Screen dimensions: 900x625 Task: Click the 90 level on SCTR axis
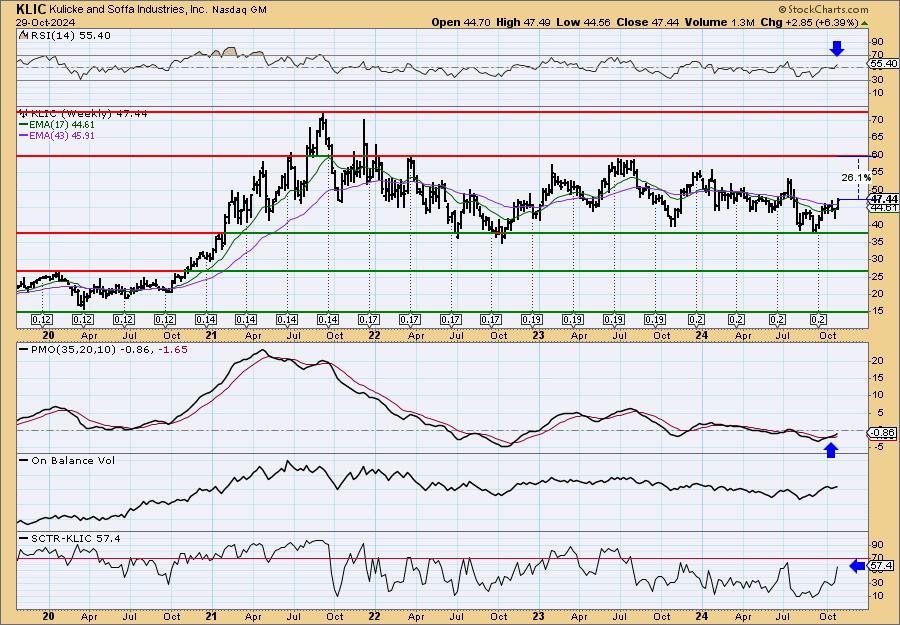coord(878,545)
